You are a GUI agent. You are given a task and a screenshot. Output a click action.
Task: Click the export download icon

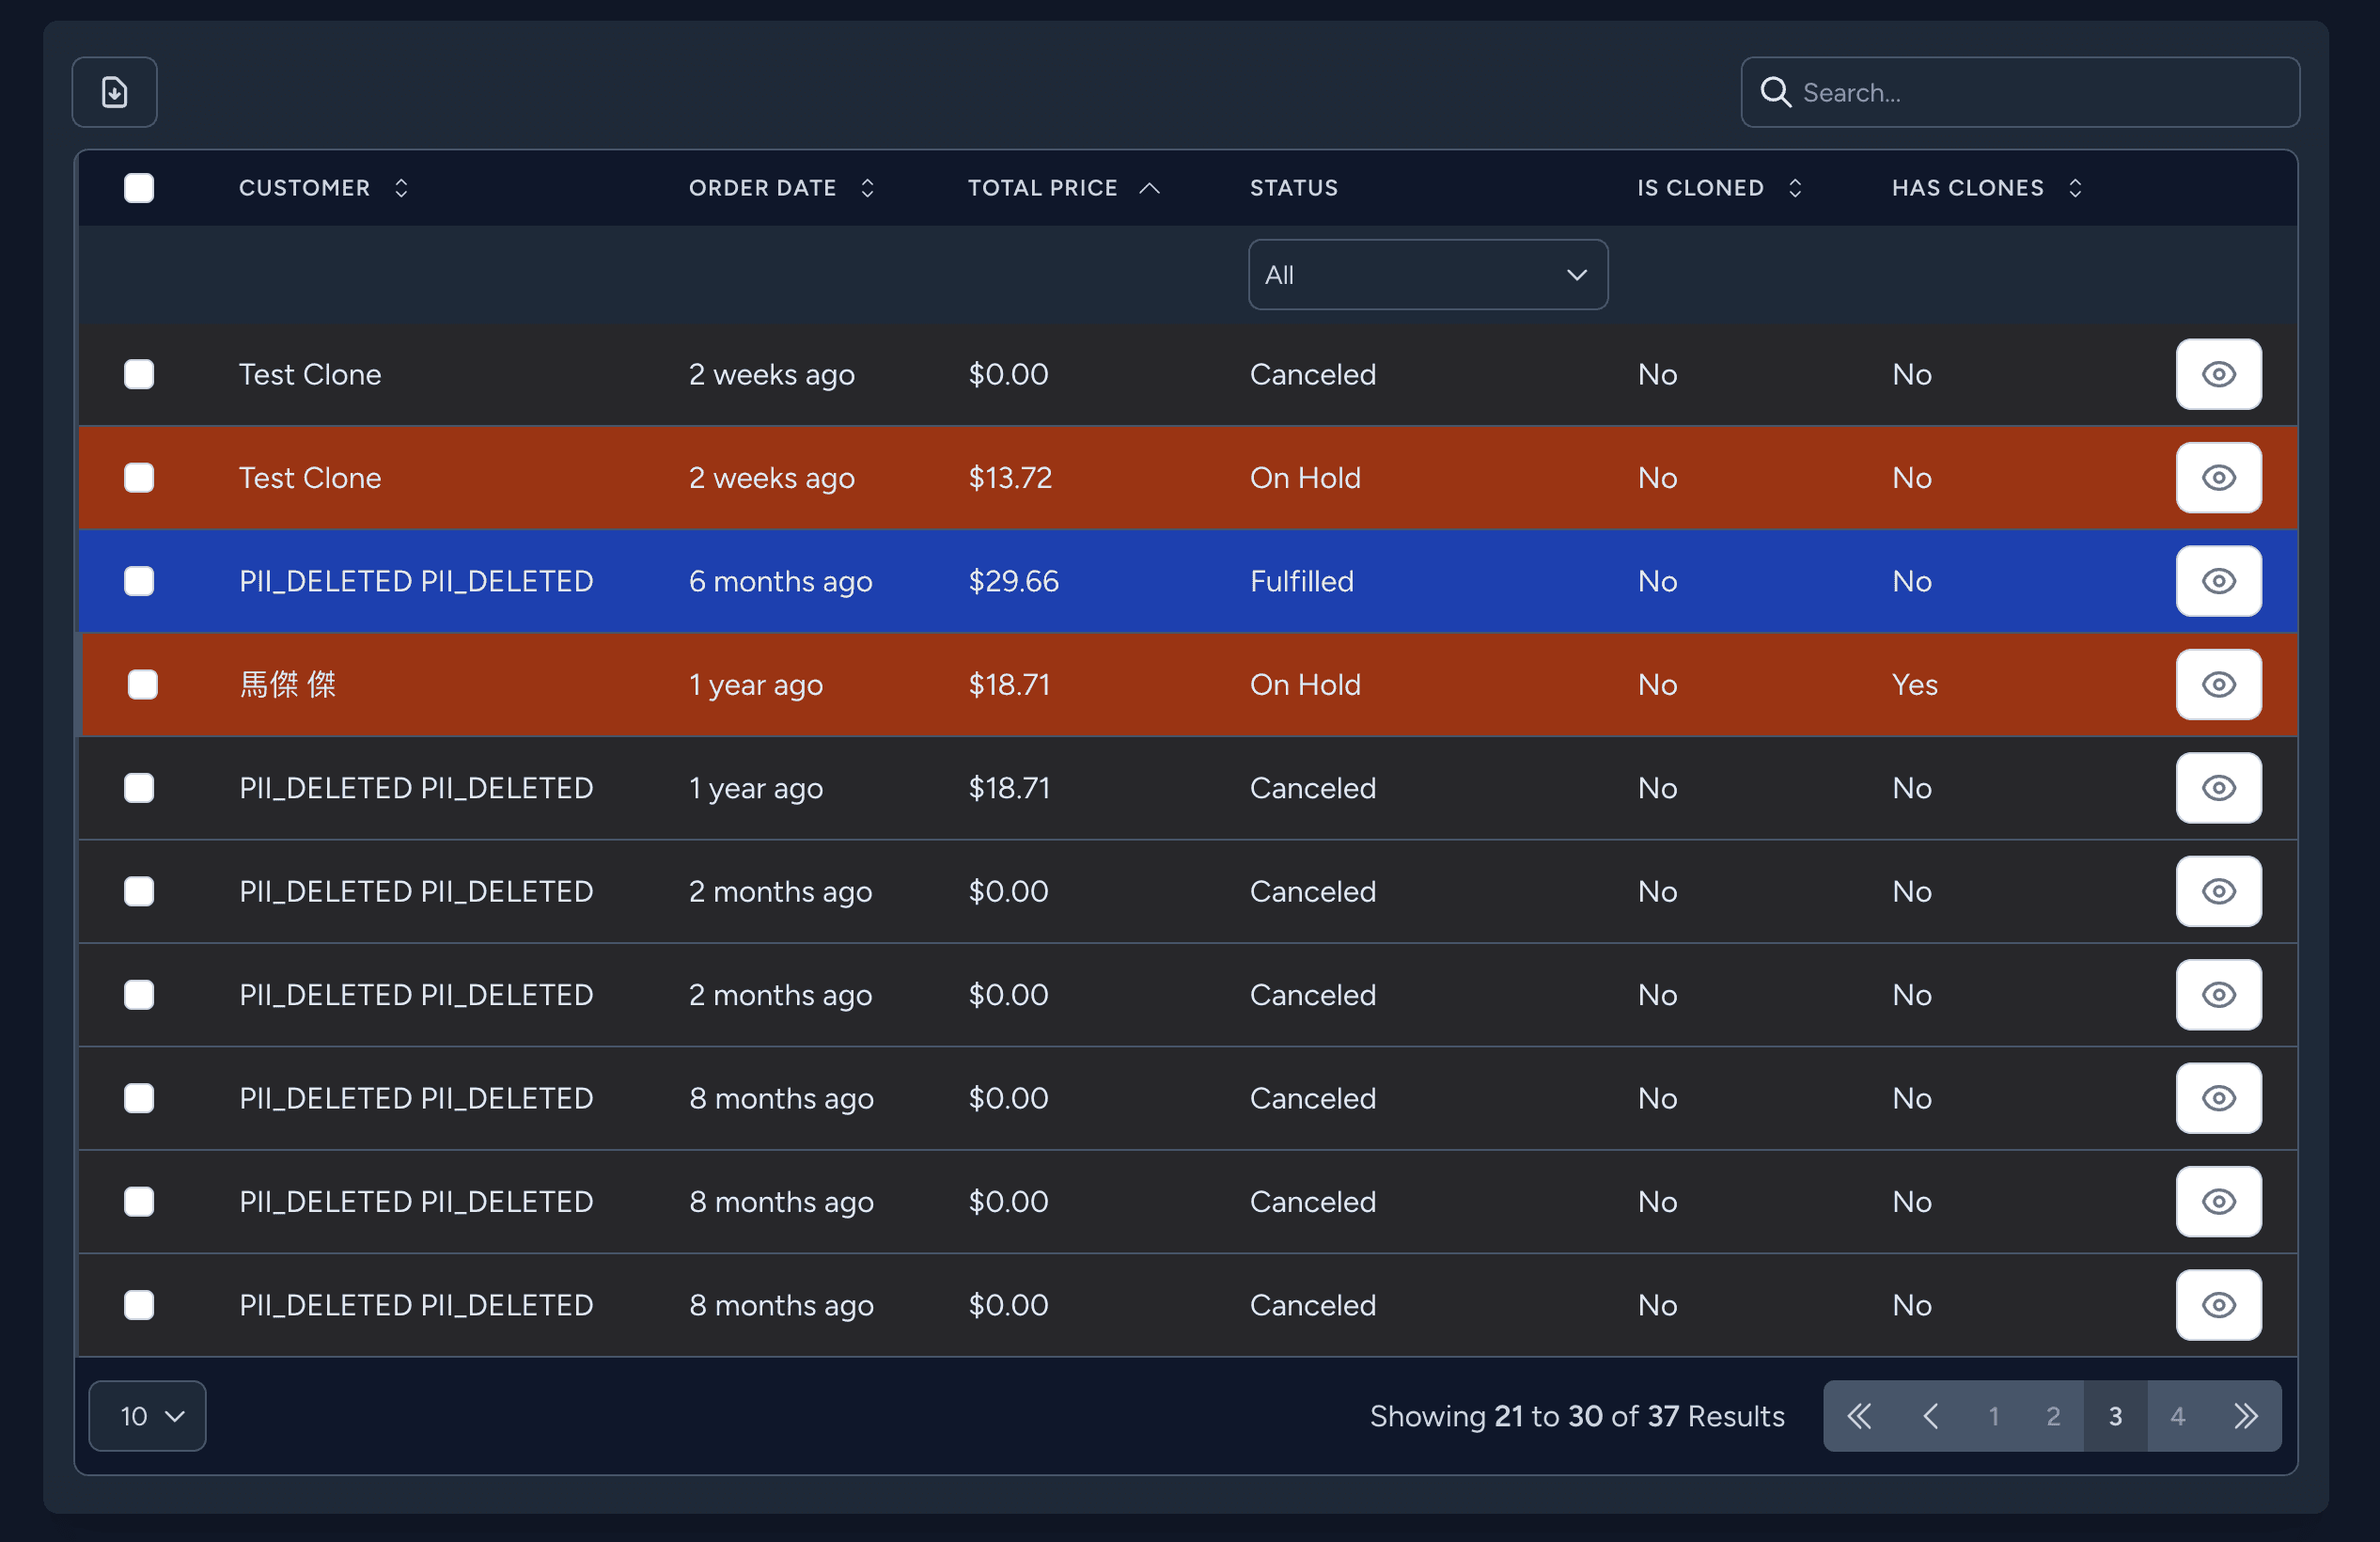(x=114, y=92)
